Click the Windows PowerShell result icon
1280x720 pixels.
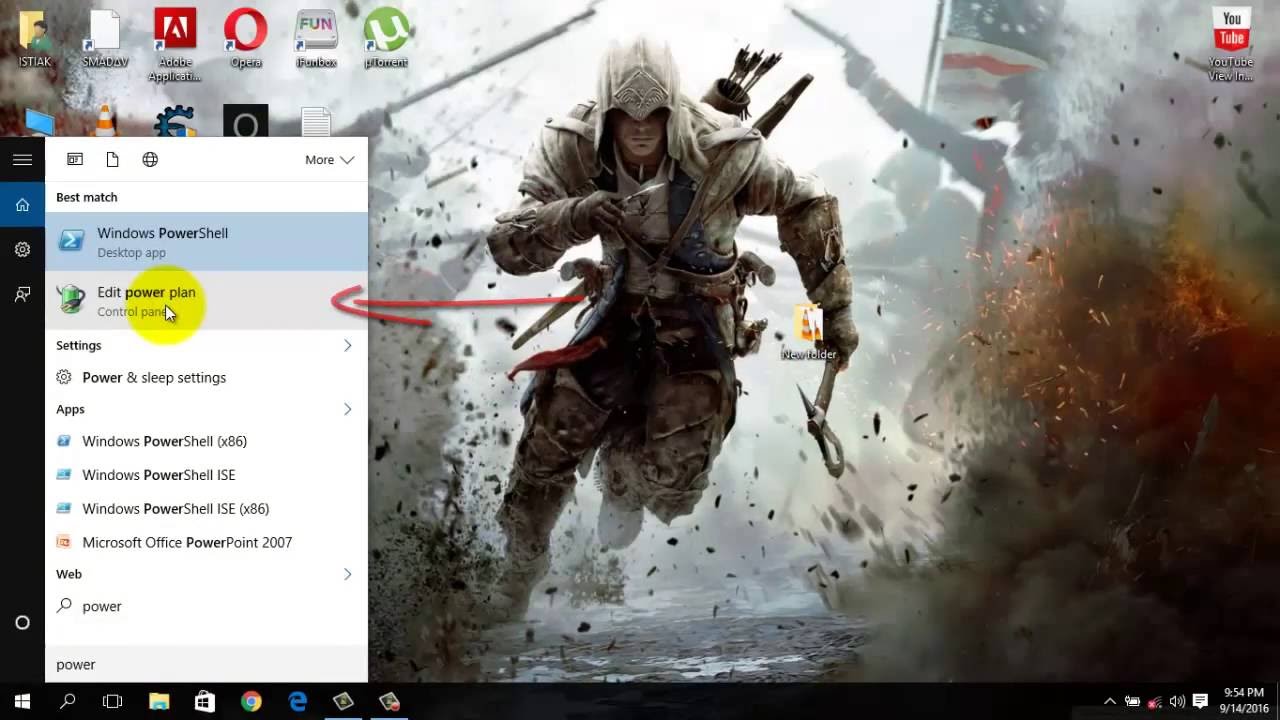coord(72,241)
